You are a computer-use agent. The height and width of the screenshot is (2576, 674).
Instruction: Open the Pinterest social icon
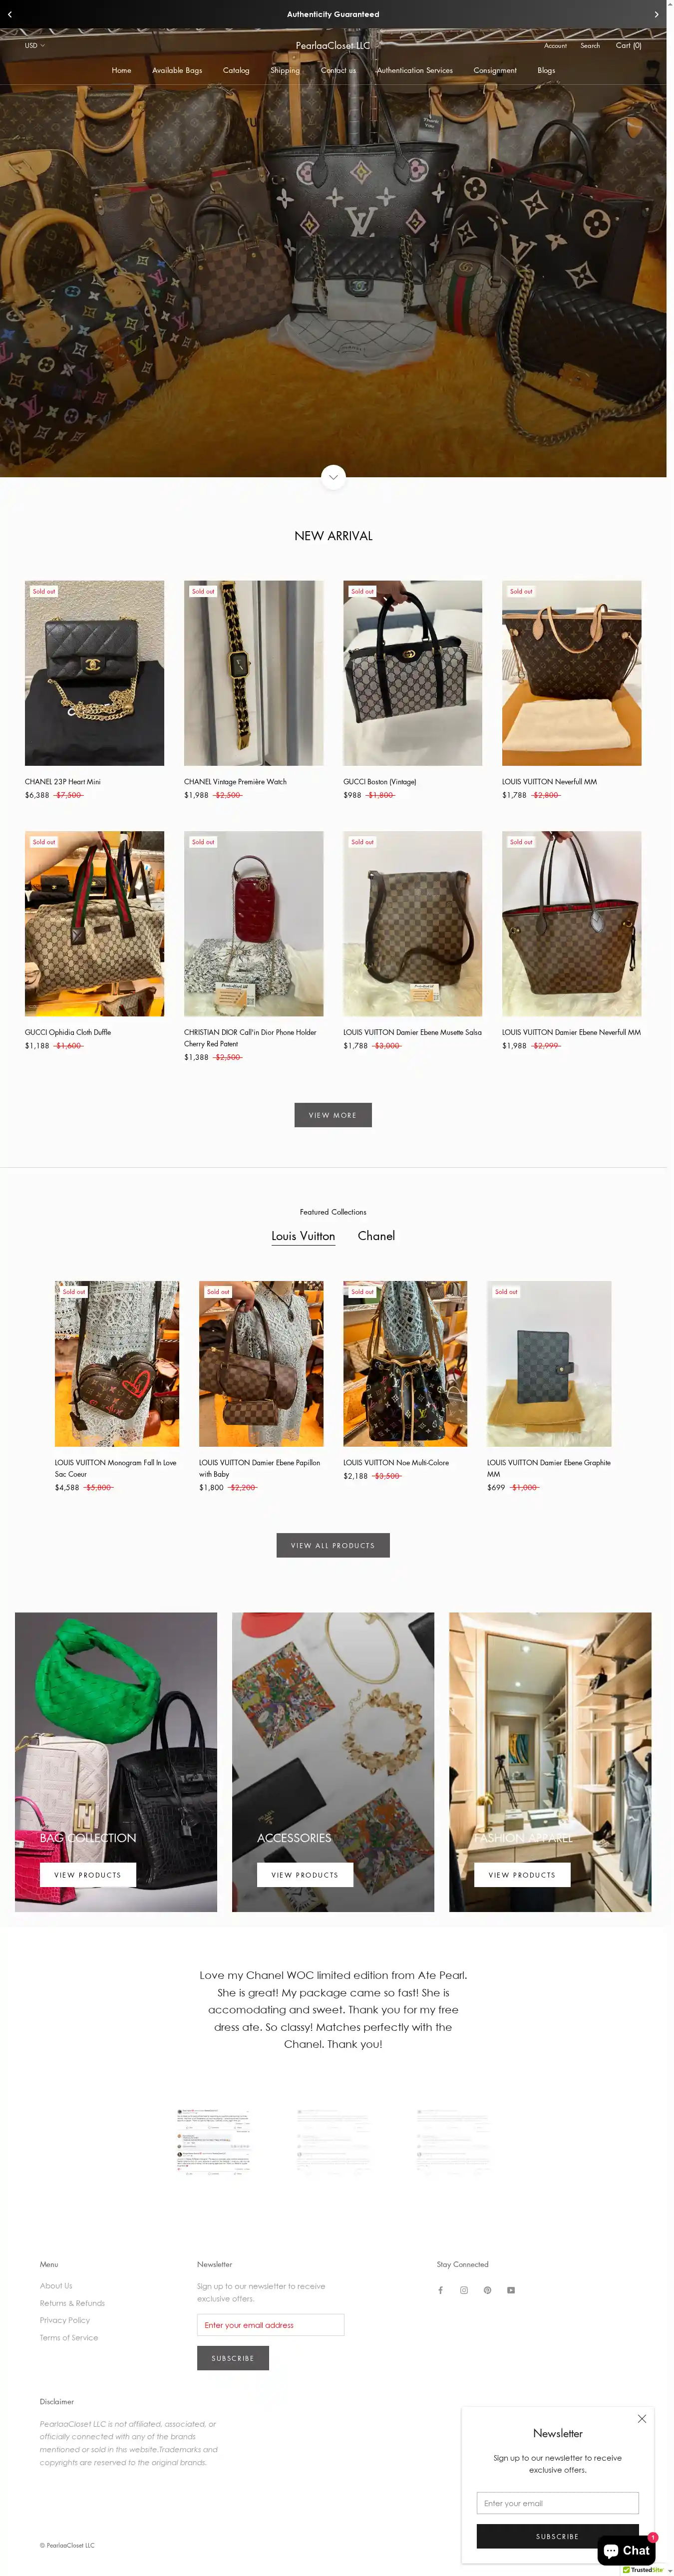pos(487,2290)
